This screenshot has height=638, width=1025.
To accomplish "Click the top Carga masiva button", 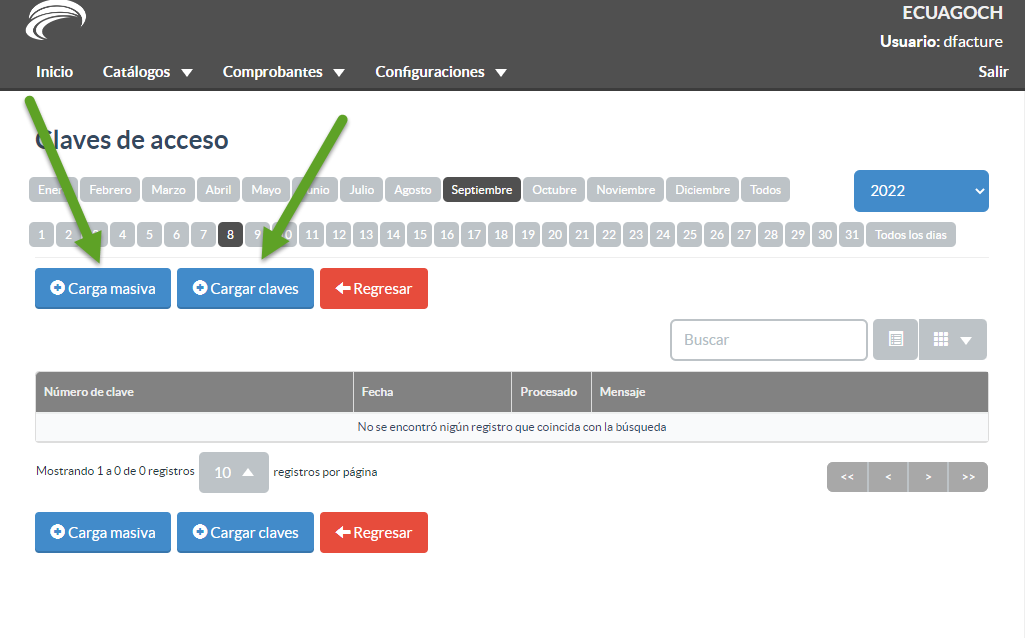I will [x=103, y=289].
